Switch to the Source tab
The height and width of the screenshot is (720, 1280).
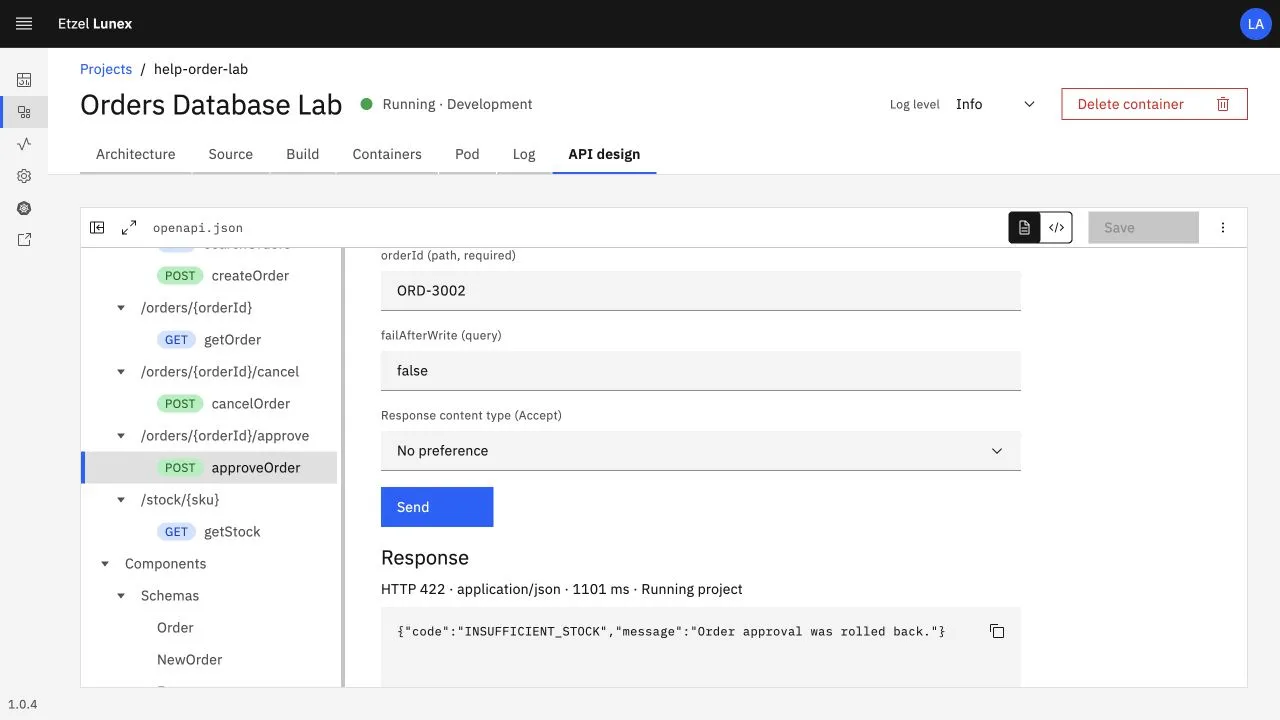click(231, 154)
